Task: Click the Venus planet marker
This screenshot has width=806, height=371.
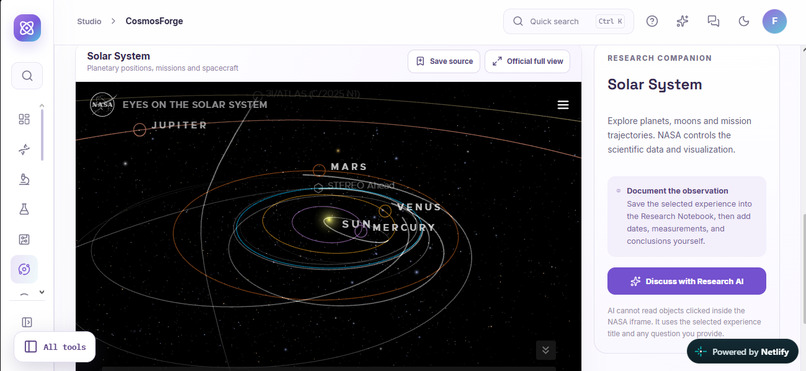Action: pyautogui.click(x=385, y=211)
